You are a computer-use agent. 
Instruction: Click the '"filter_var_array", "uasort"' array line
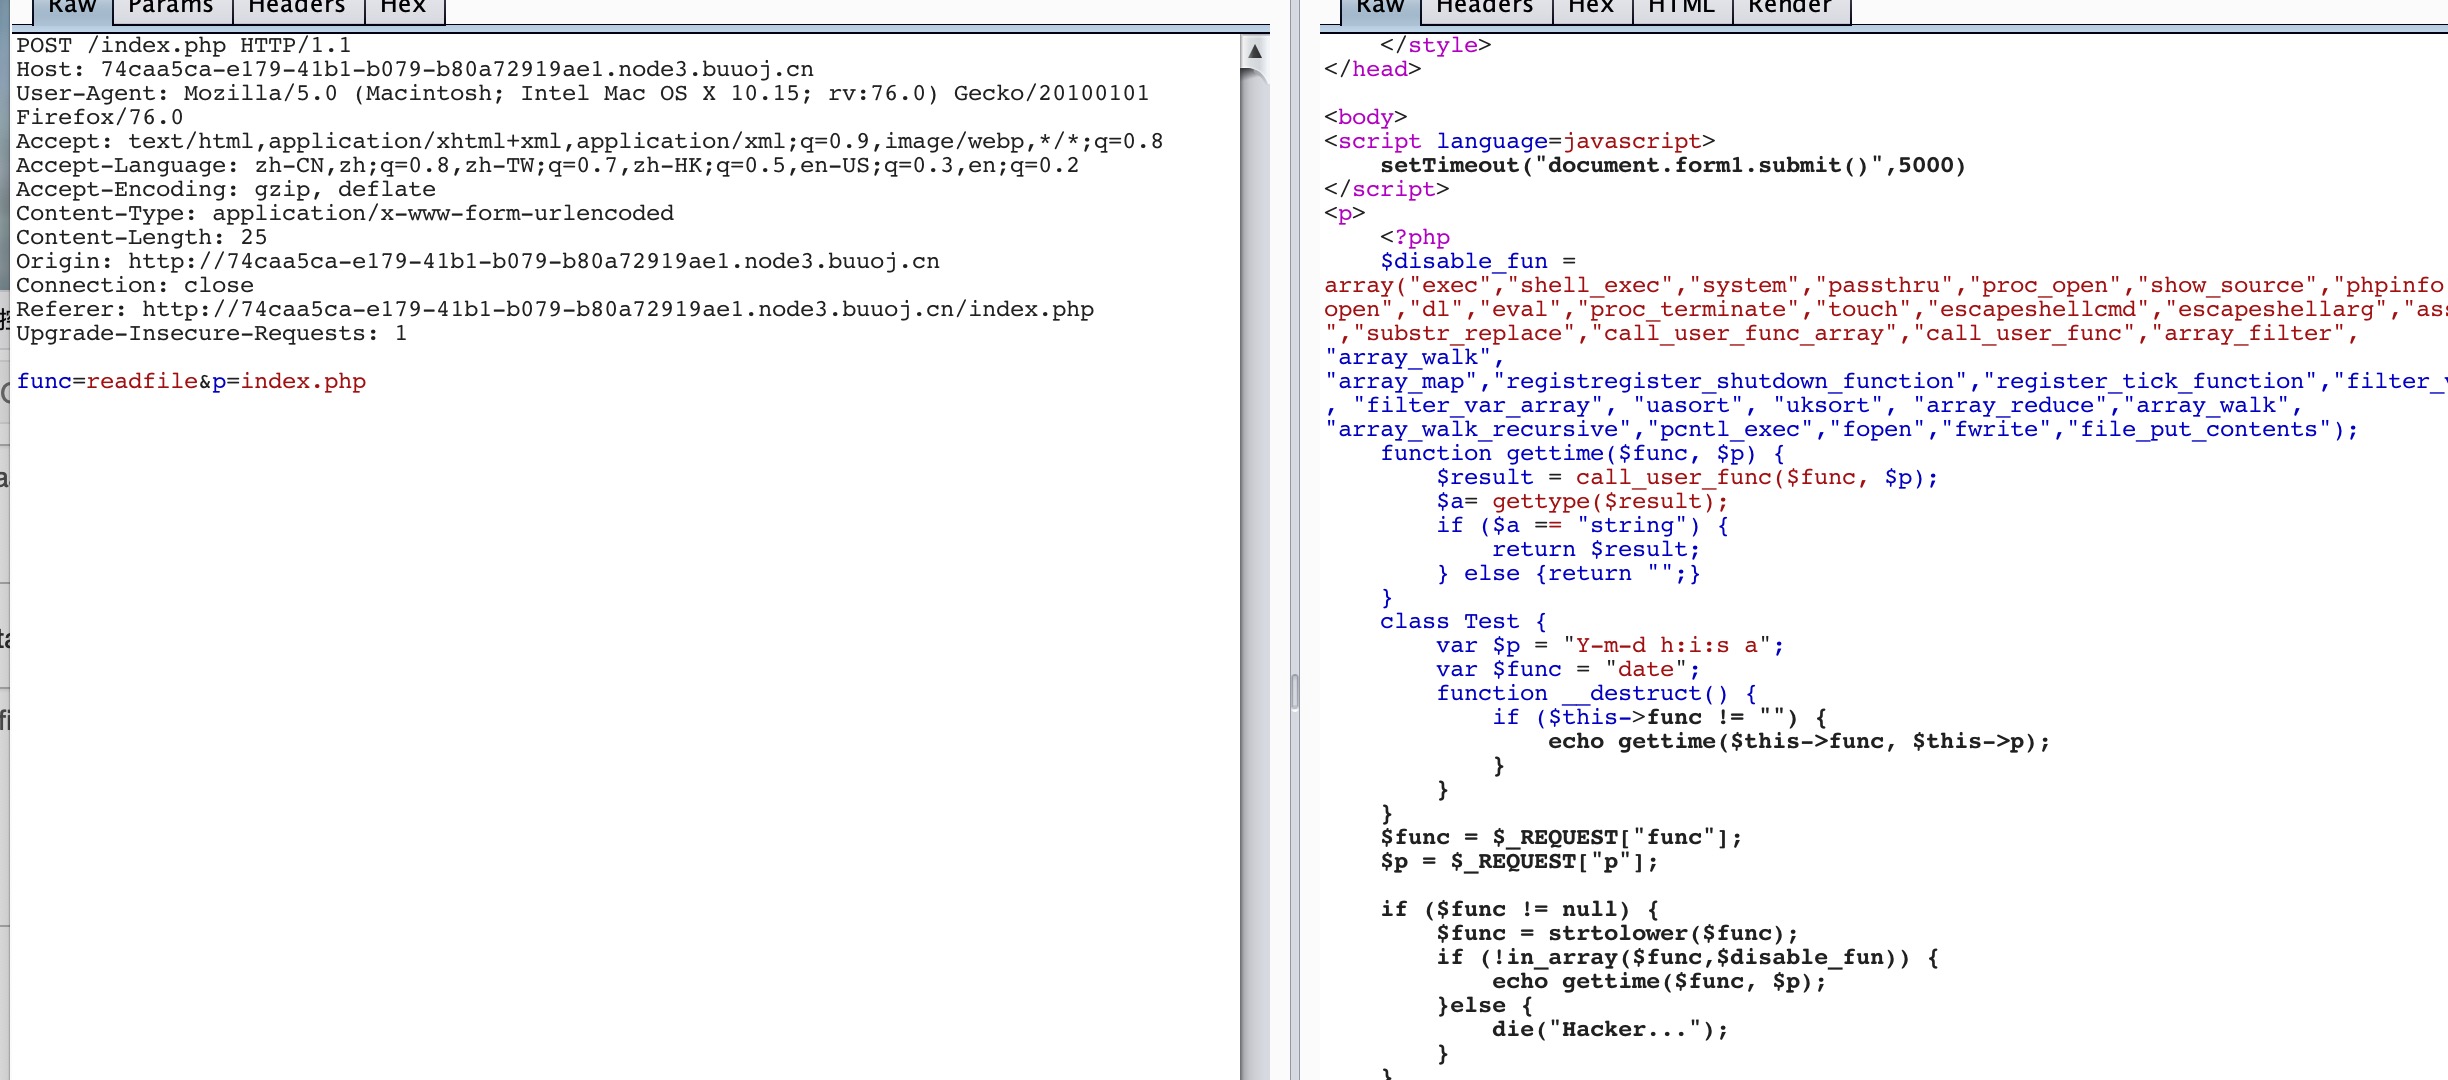coord(1814,406)
